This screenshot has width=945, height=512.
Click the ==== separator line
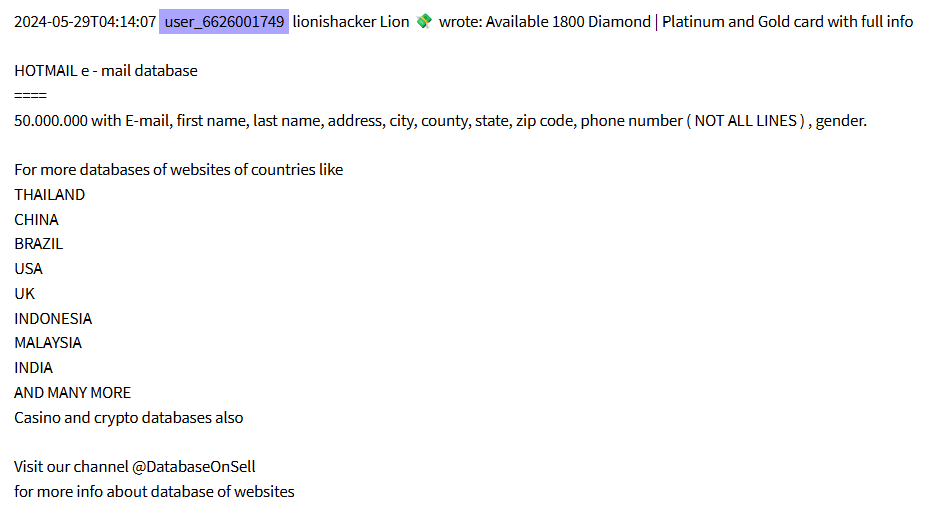[30, 95]
